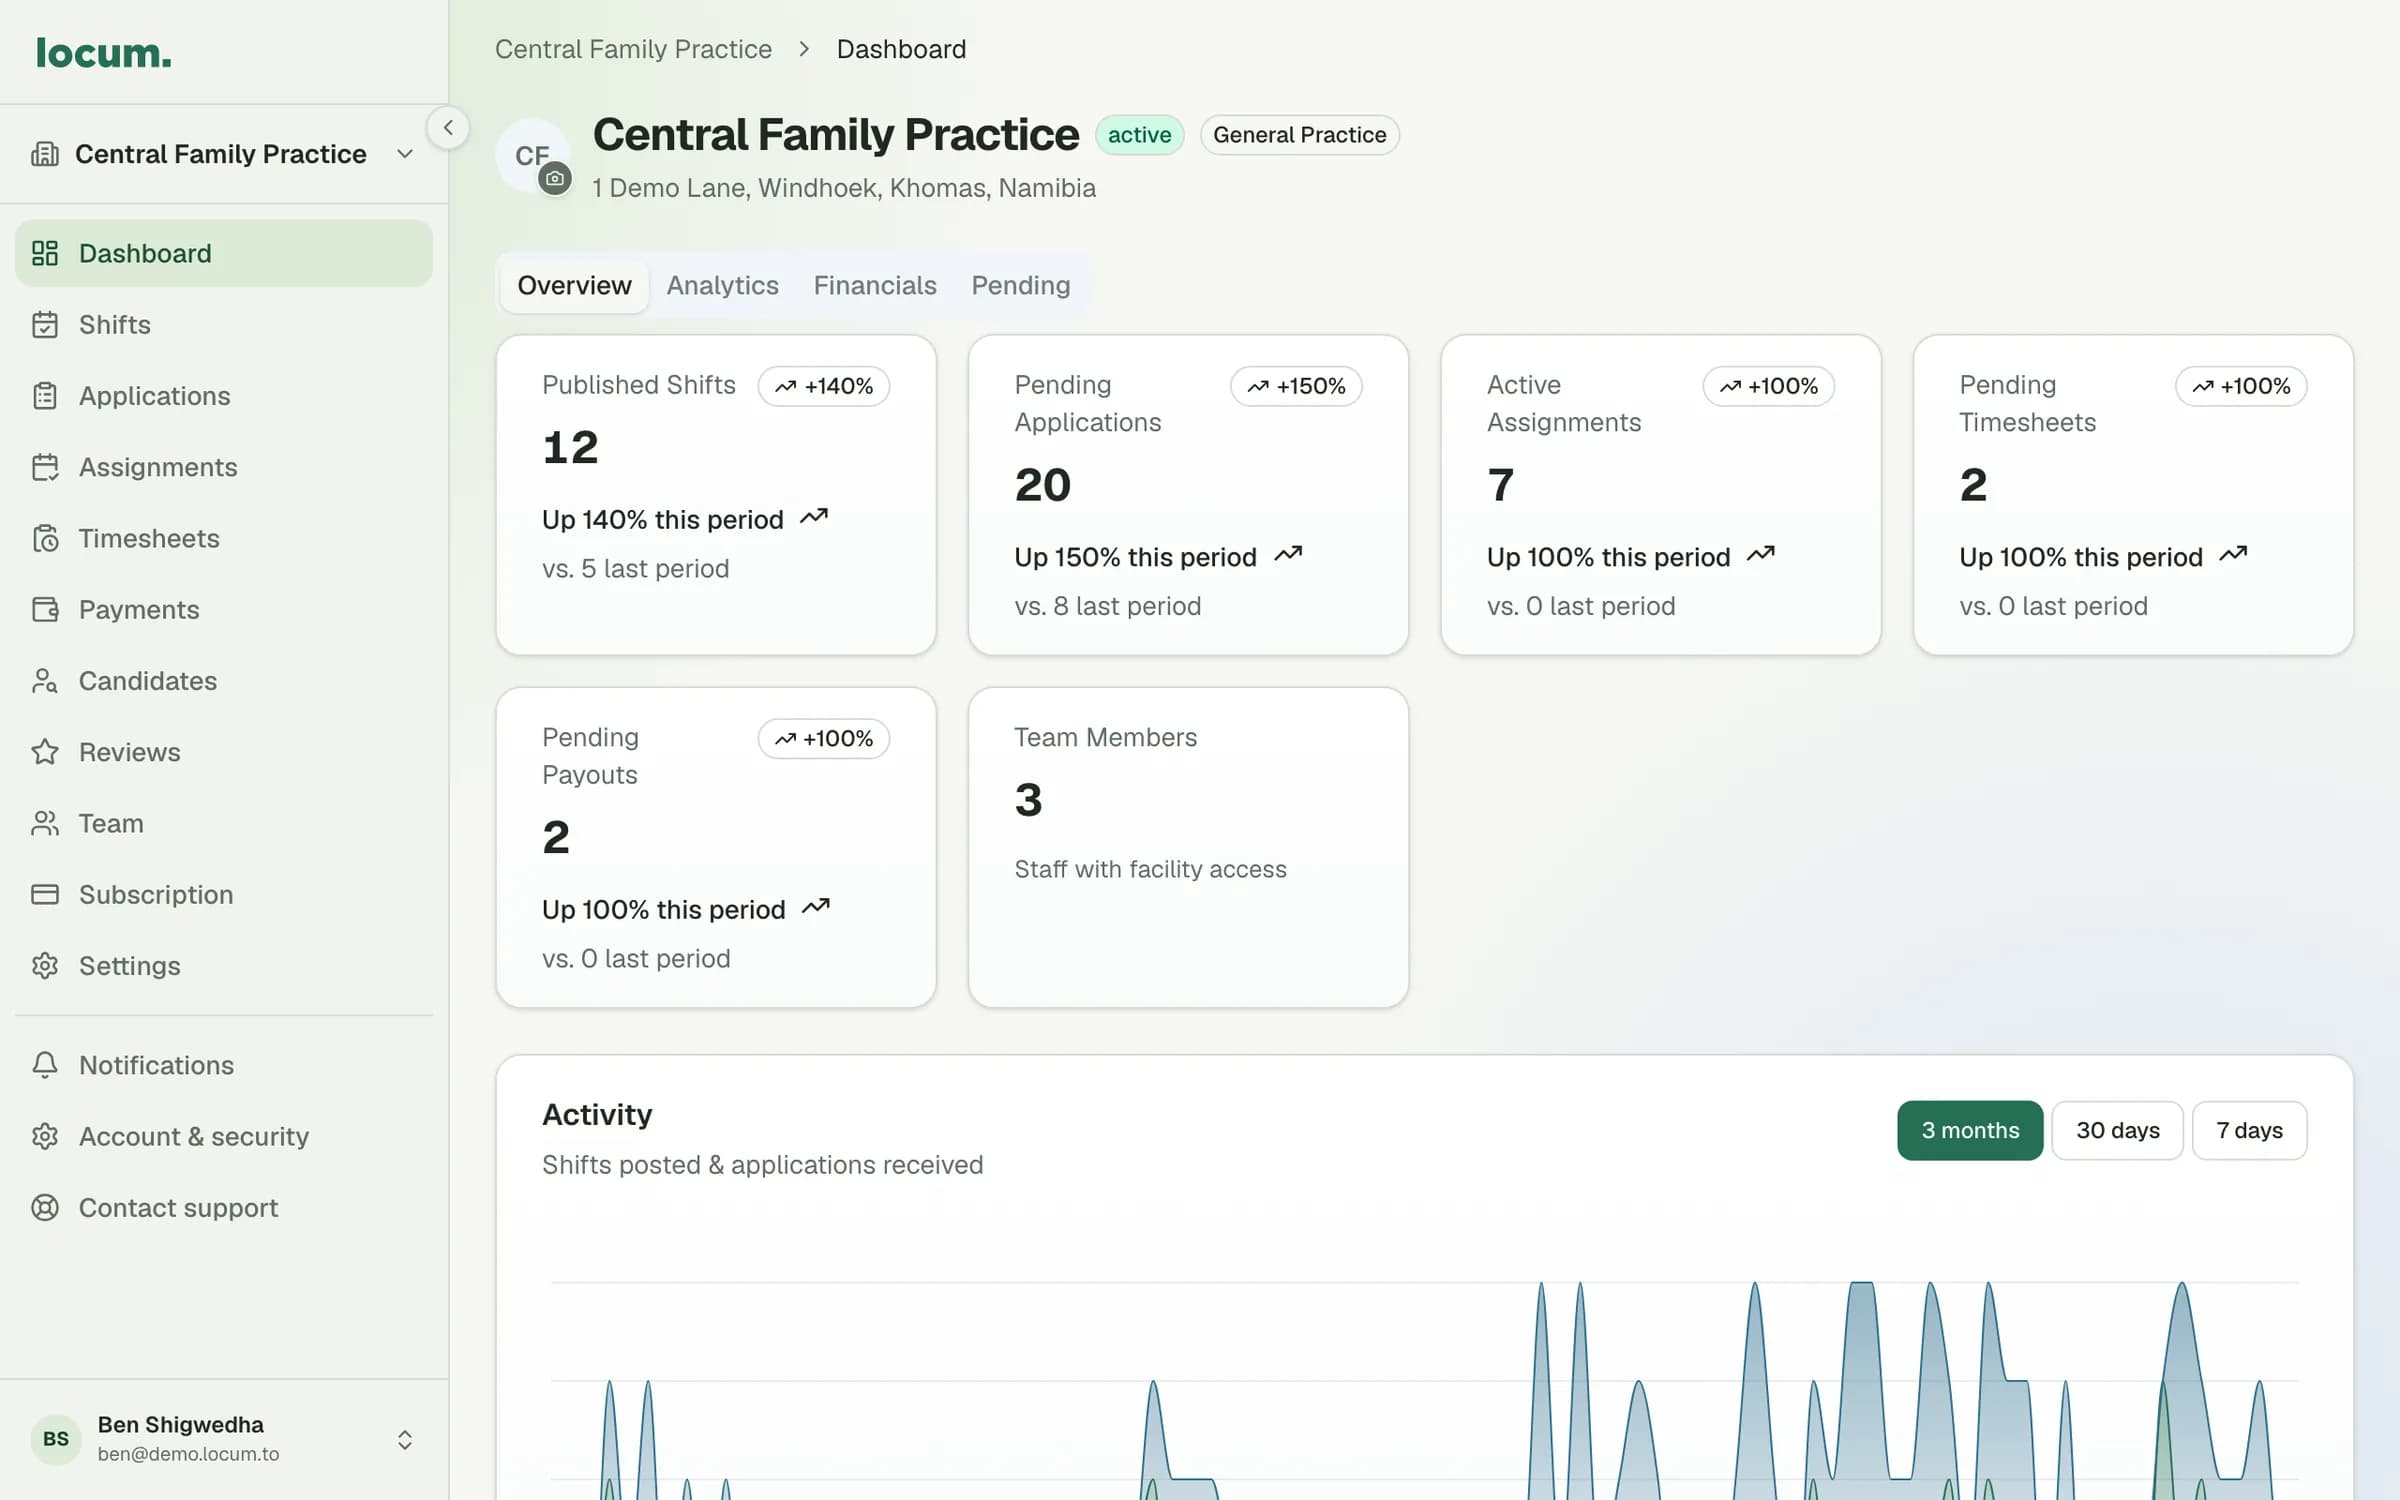
Task: Expand the Central Family Practice facility switcher
Action: click(x=224, y=154)
